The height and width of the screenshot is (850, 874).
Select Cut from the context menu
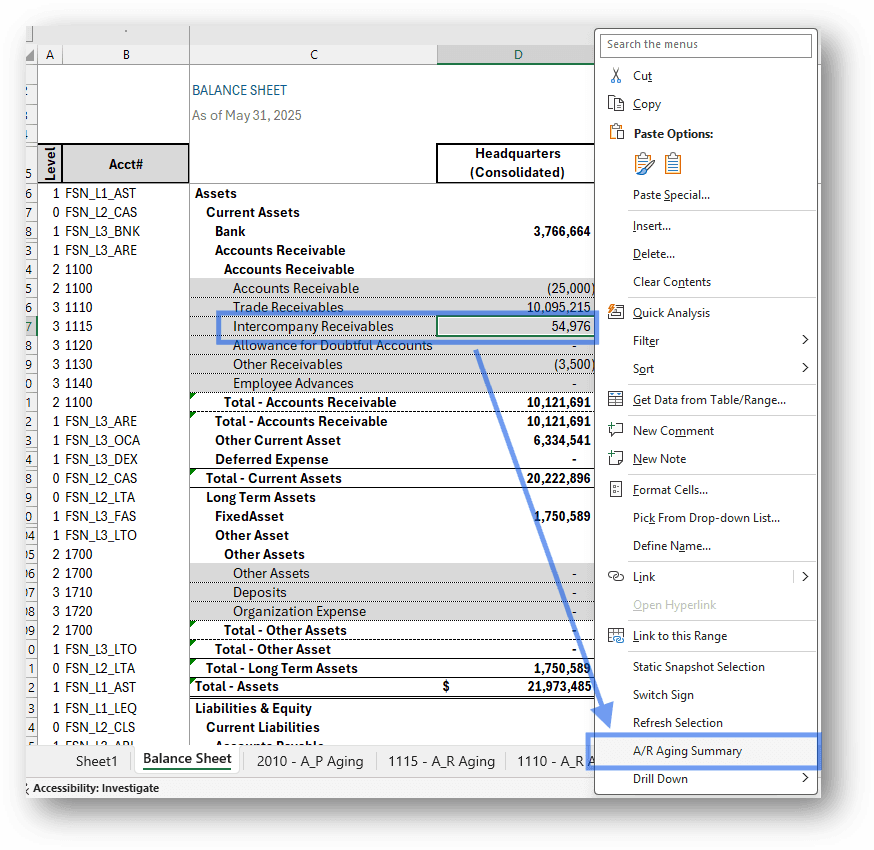tap(642, 76)
